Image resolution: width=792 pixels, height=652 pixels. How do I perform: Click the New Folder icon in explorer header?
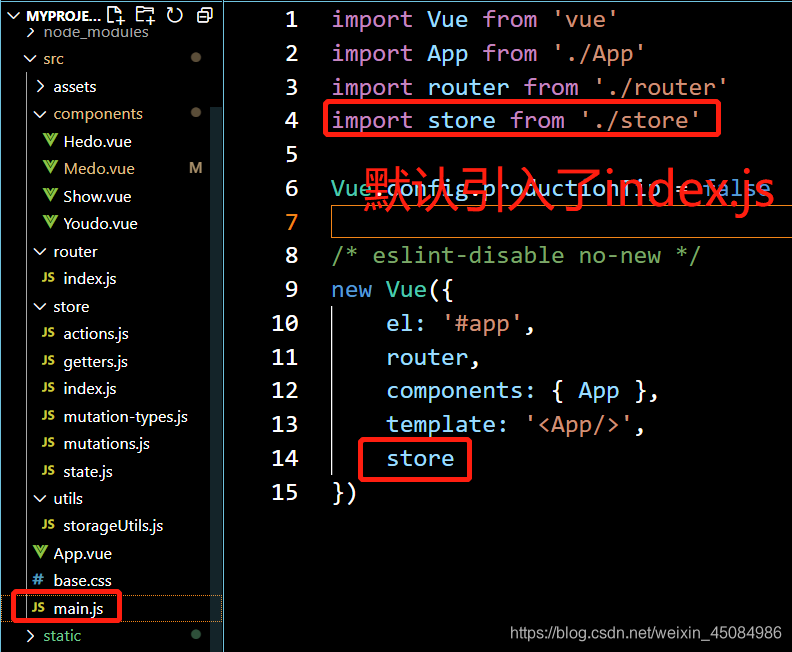tap(145, 15)
